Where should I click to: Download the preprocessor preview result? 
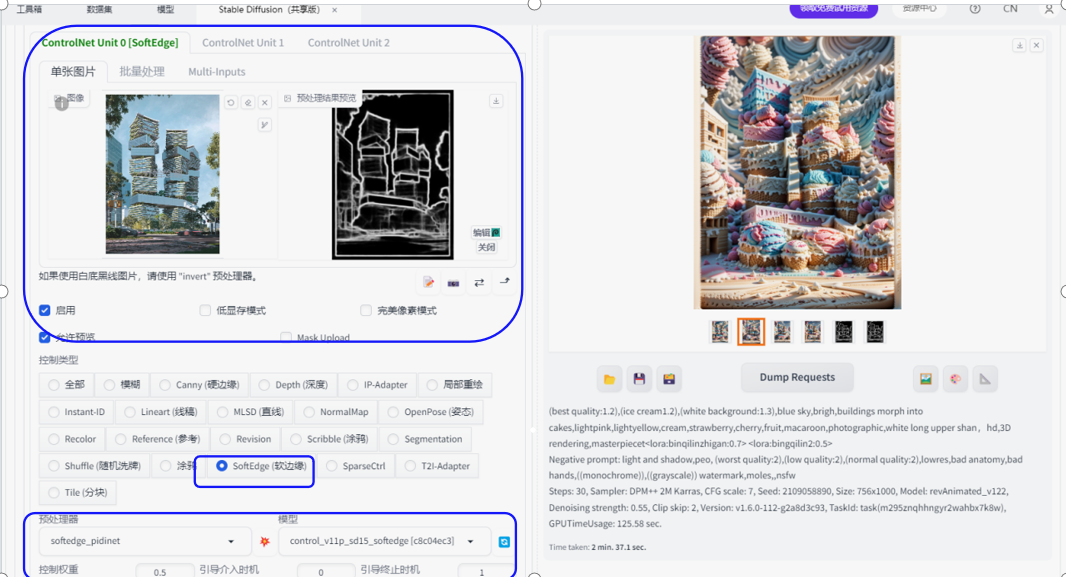click(496, 101)
